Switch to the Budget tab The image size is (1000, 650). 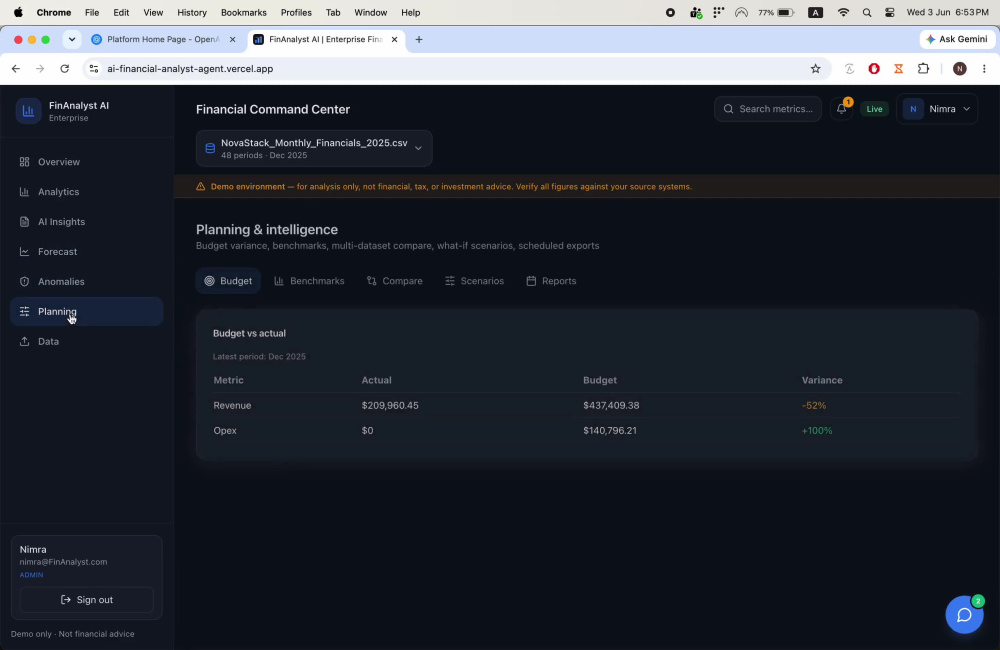pos(228,281)
